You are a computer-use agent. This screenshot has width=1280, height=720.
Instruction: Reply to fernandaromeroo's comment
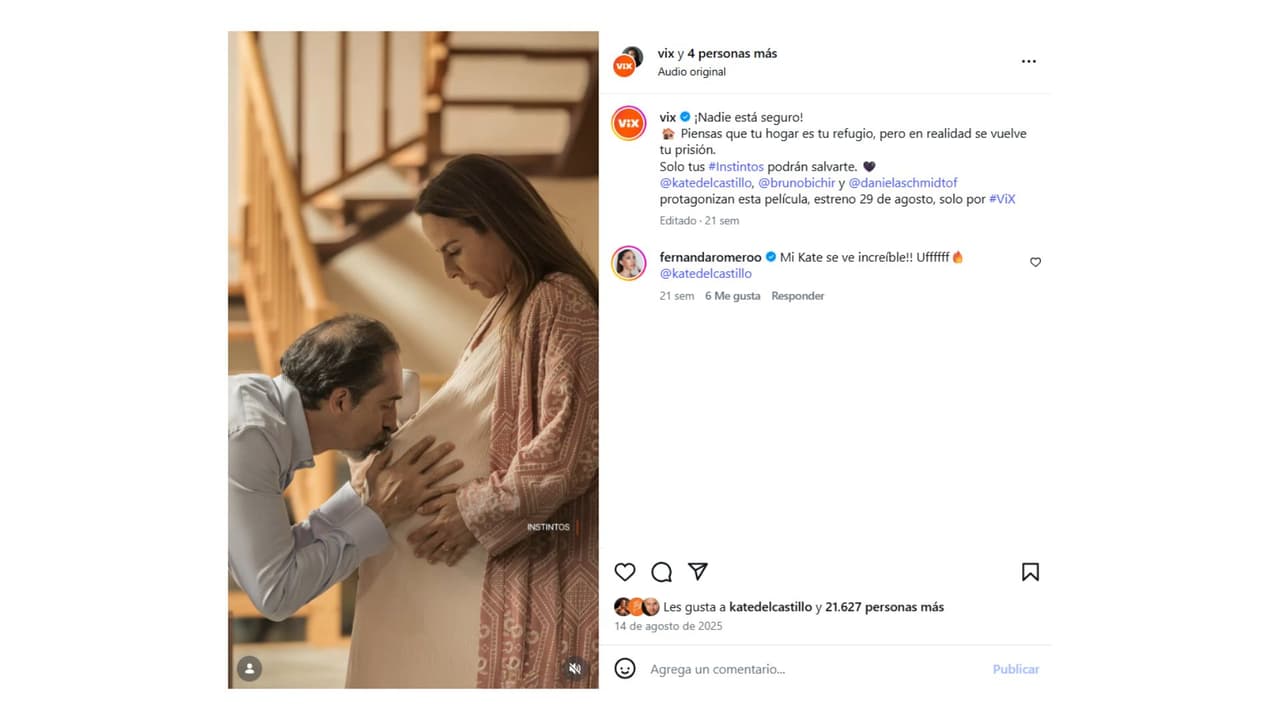pos(797,296)
